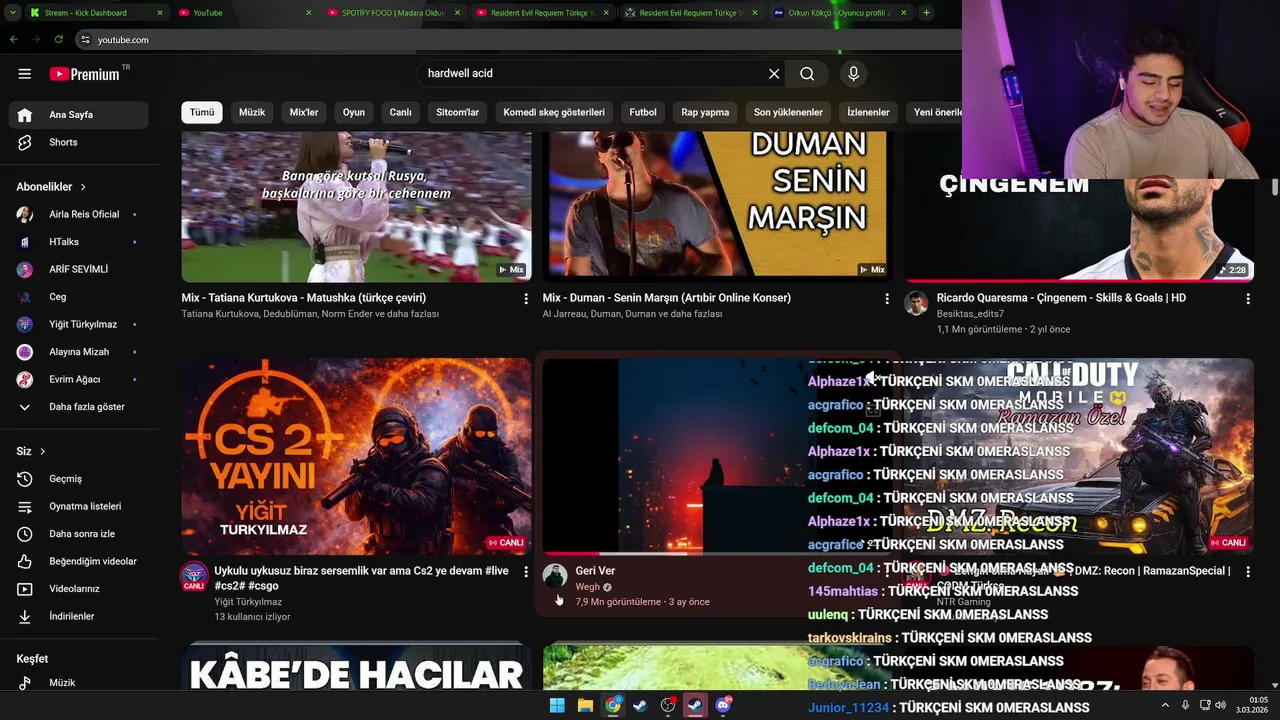The image size is (1280, 720).
Task: Open Windows Start menu
Action: coord(557,705)
